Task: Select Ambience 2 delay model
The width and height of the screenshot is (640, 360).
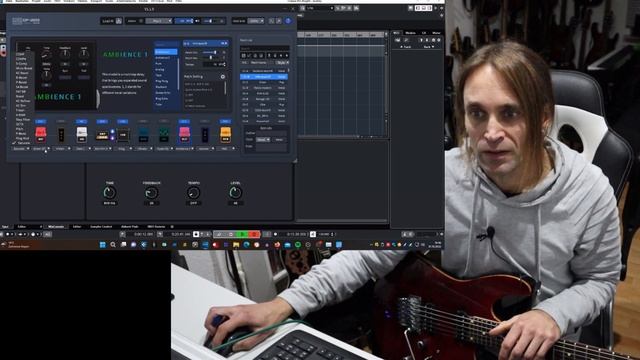Action: tap(163, 58)
